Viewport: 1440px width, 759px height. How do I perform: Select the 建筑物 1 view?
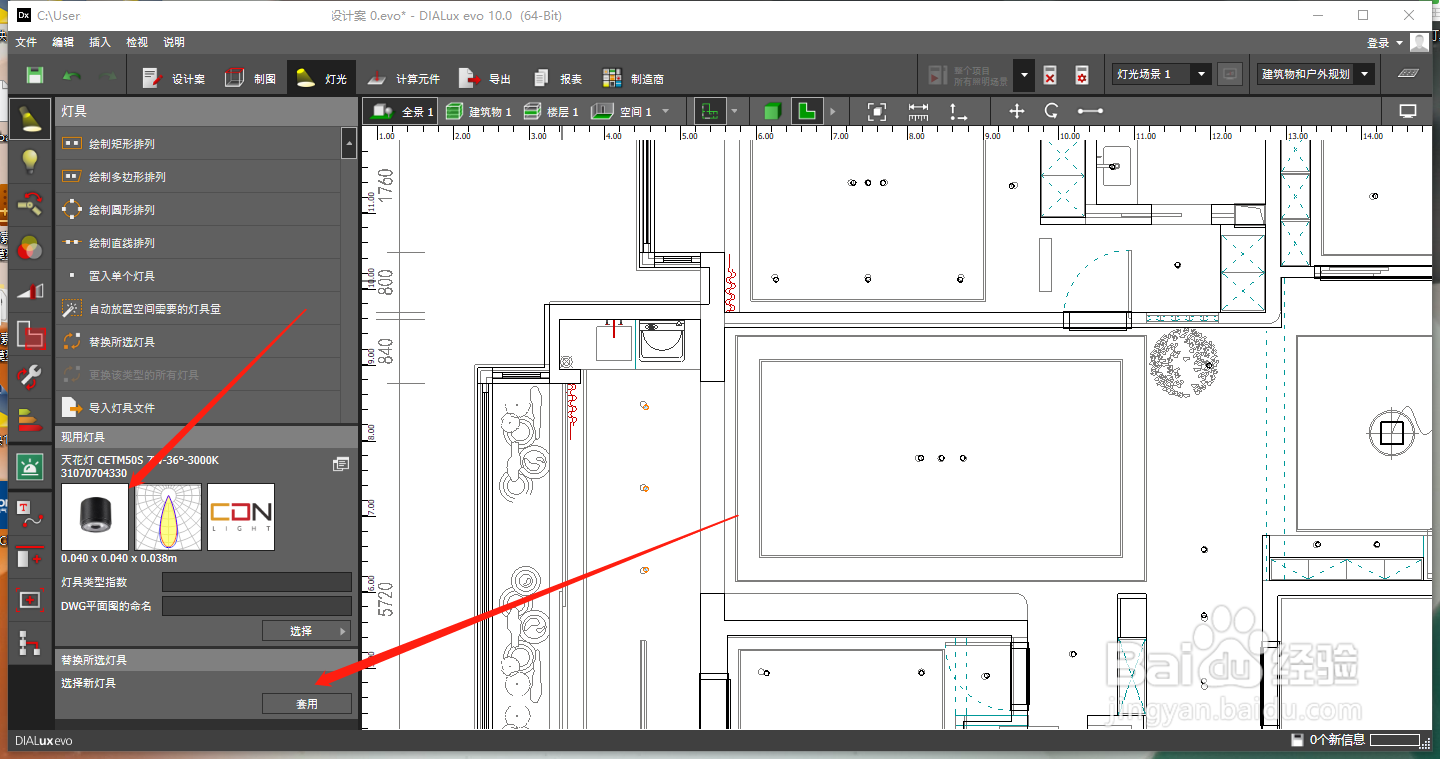coord(478,112)
